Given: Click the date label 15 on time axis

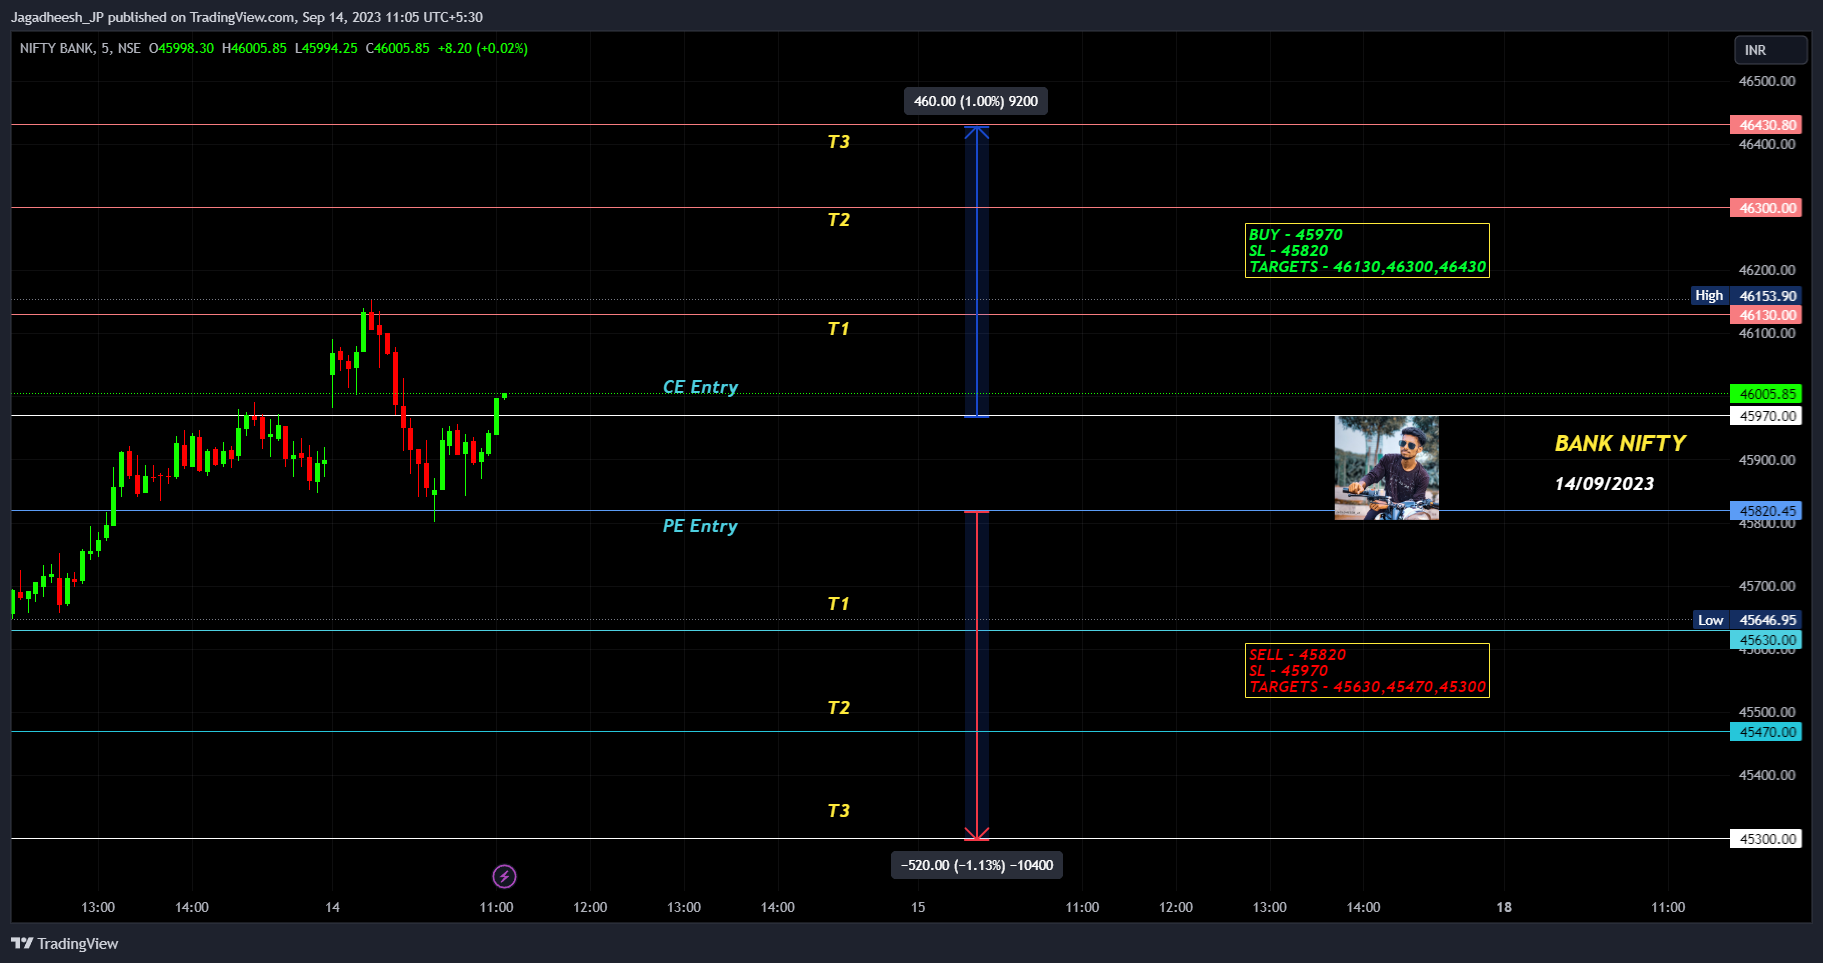Looking at the screenshot, I should point(918,907).
